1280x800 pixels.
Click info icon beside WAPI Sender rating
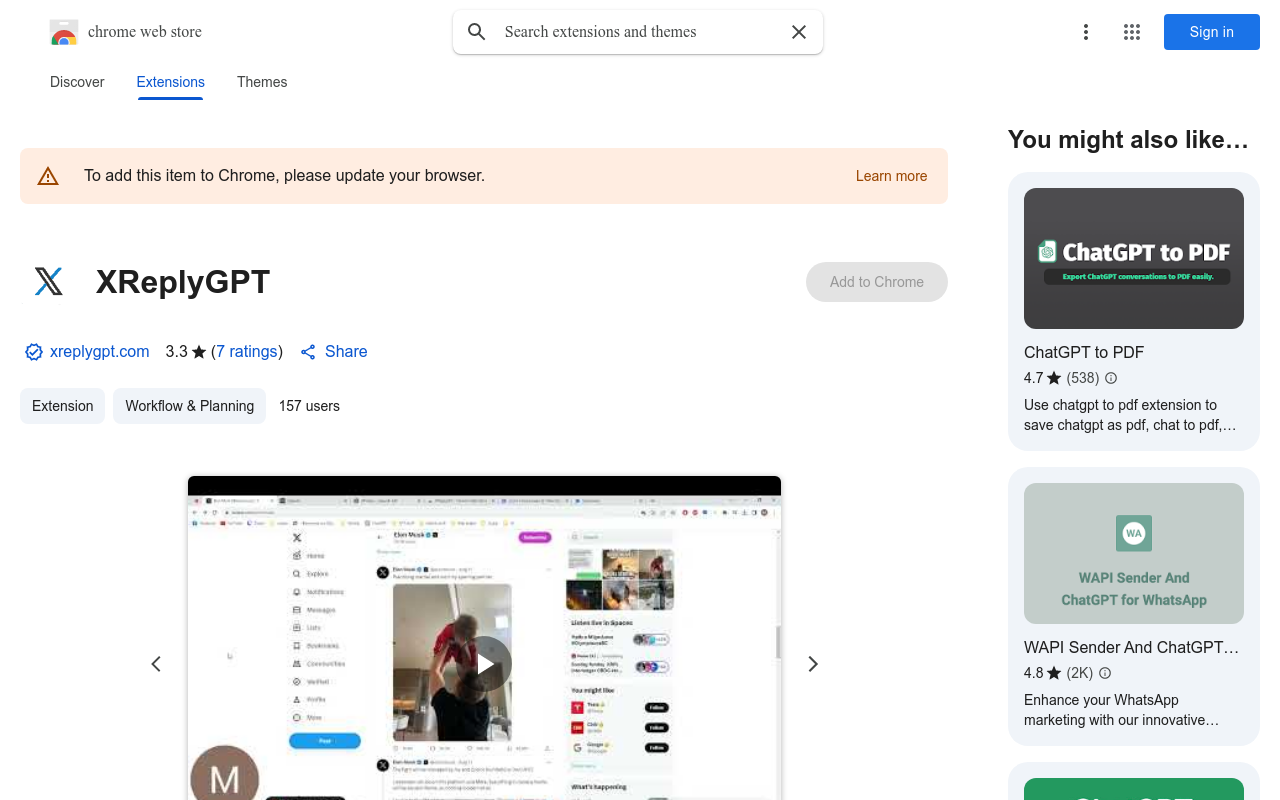pos(1105,673)
